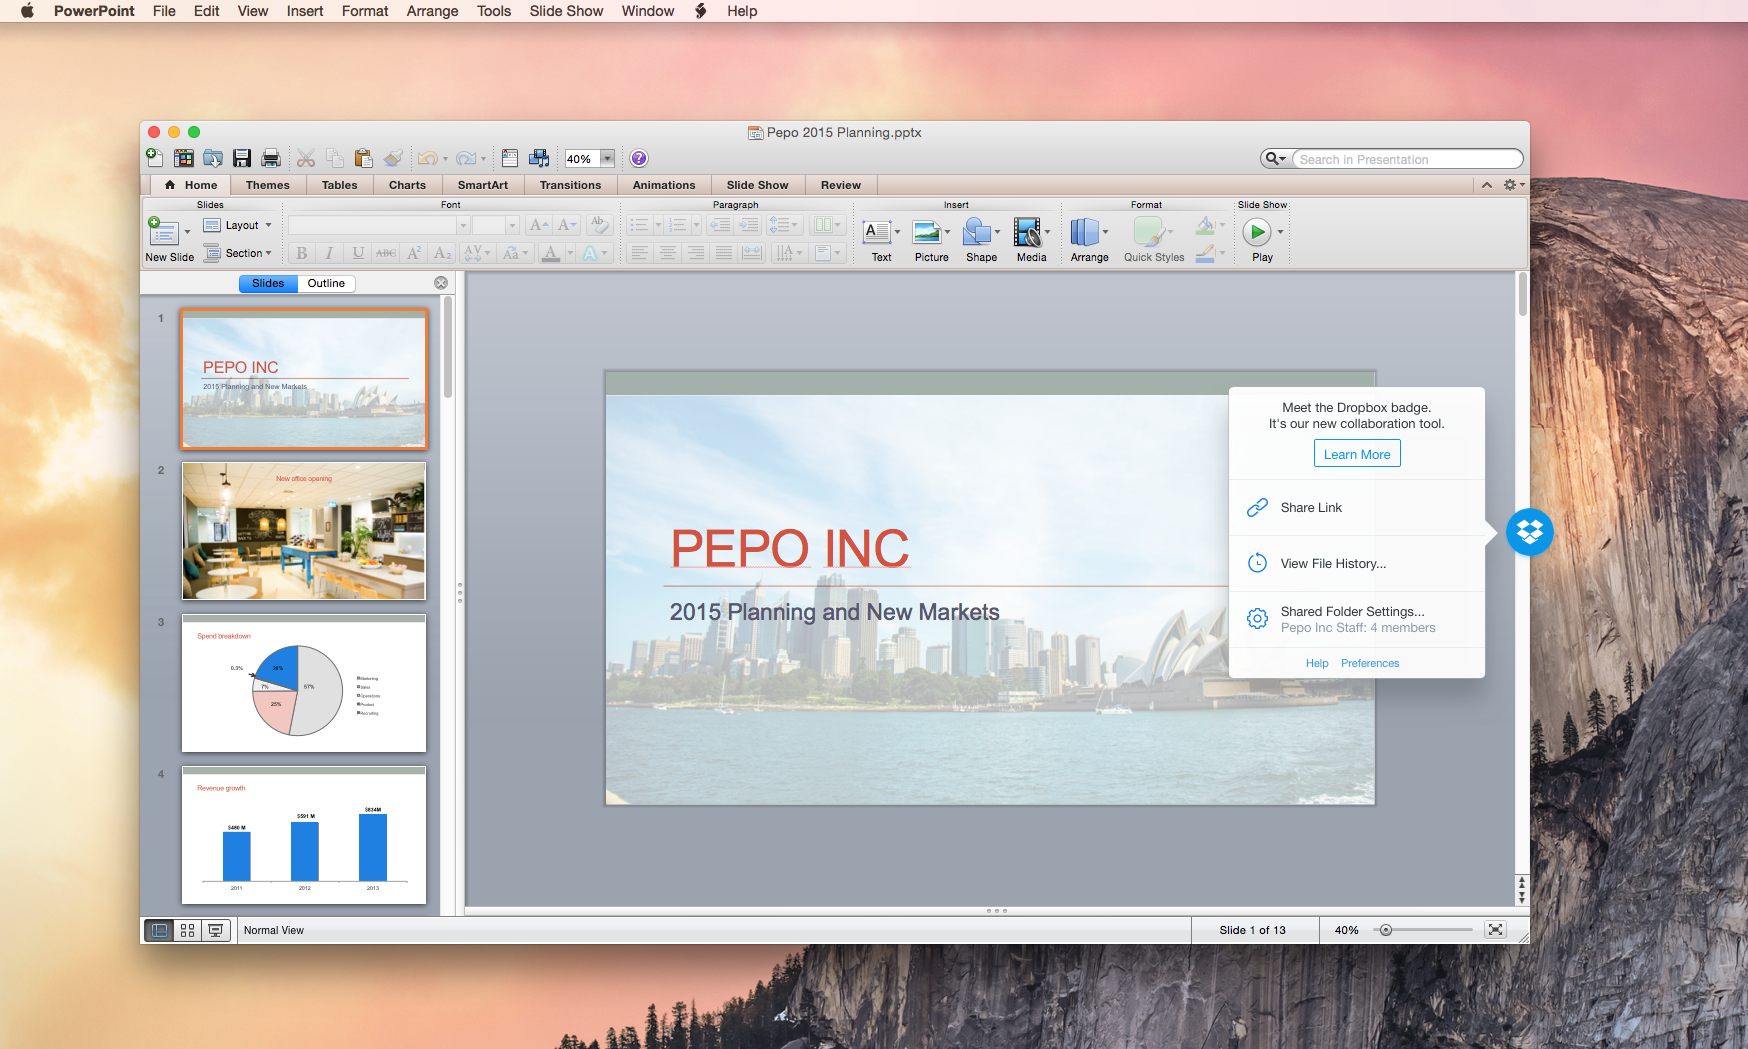
Task: Click the Learn More button
Action: coord(1356,454)
